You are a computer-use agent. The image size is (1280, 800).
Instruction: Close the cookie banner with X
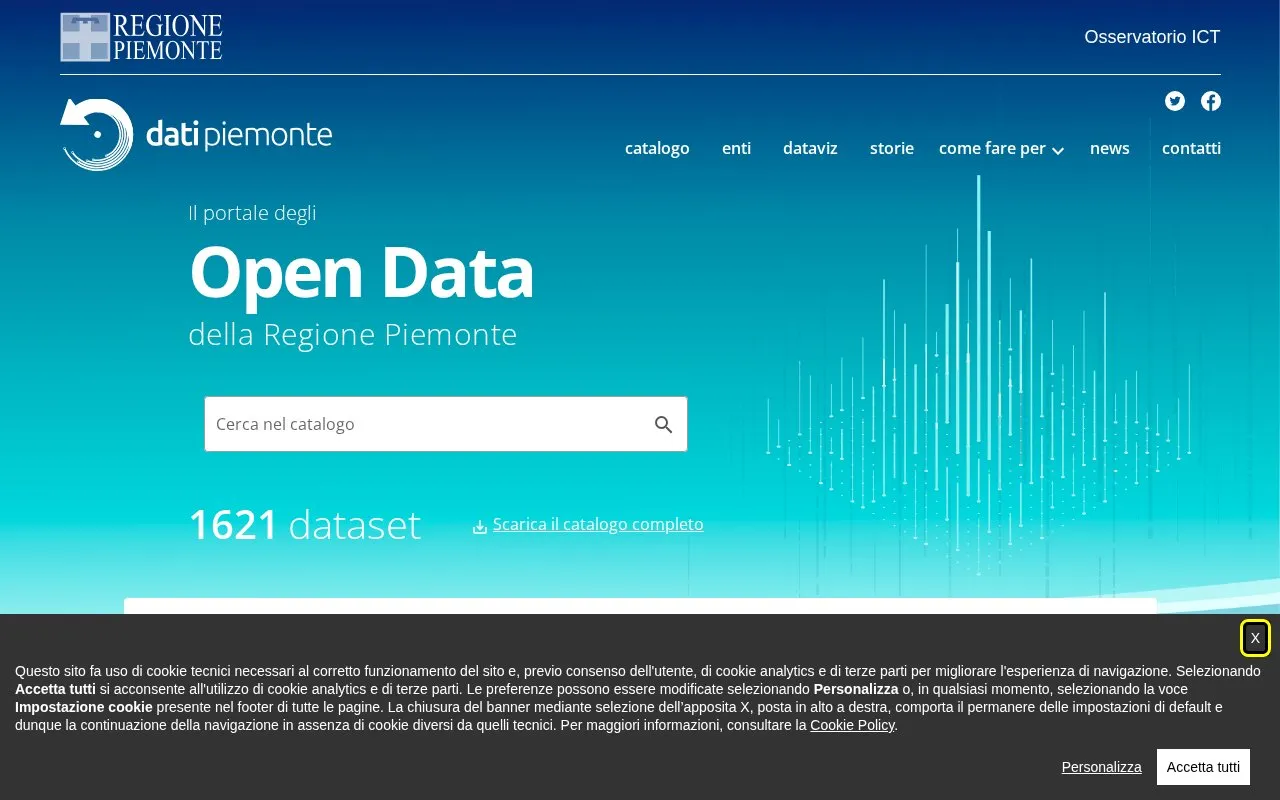1255,638
